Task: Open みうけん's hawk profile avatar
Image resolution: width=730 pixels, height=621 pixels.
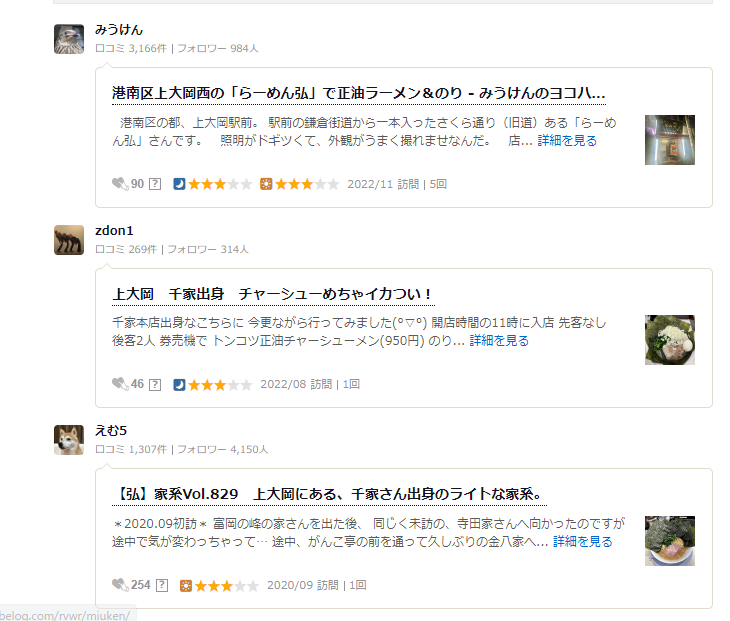Action: pyautogui.click(x=69, y=39)
